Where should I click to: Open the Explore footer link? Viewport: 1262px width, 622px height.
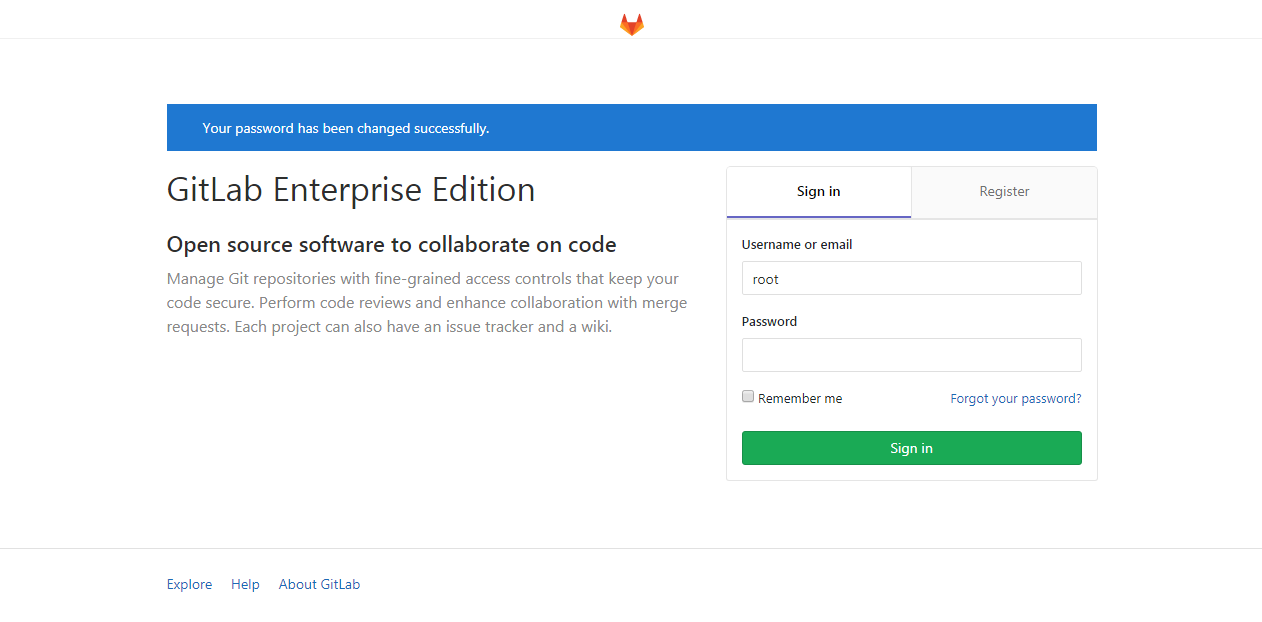tap(189, 584)
